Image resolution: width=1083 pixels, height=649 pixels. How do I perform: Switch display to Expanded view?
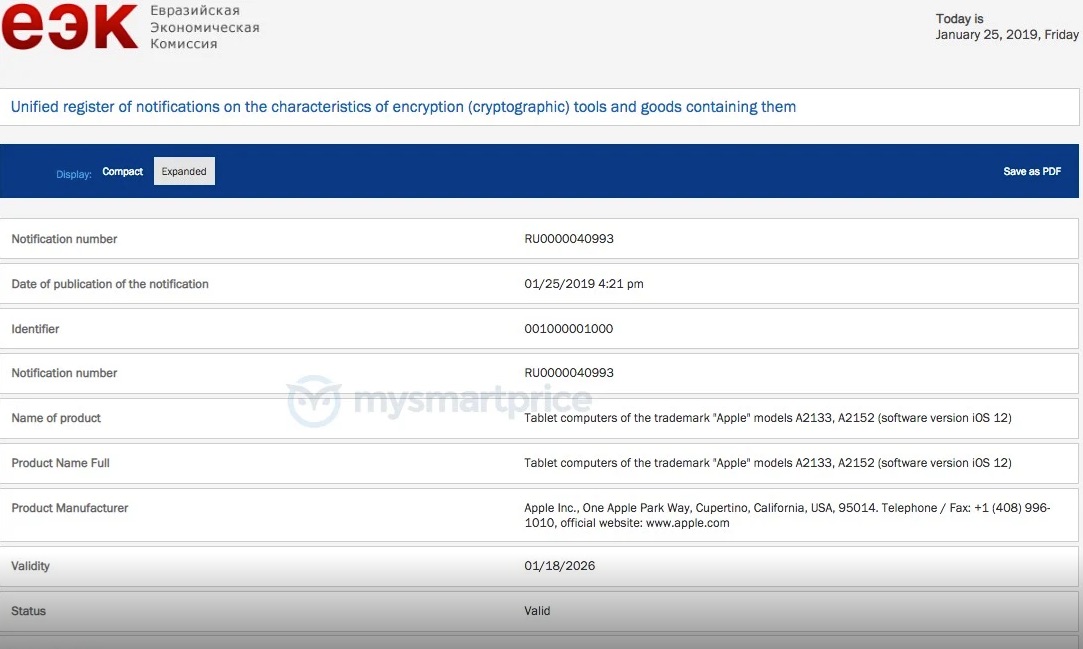[184, 172]
